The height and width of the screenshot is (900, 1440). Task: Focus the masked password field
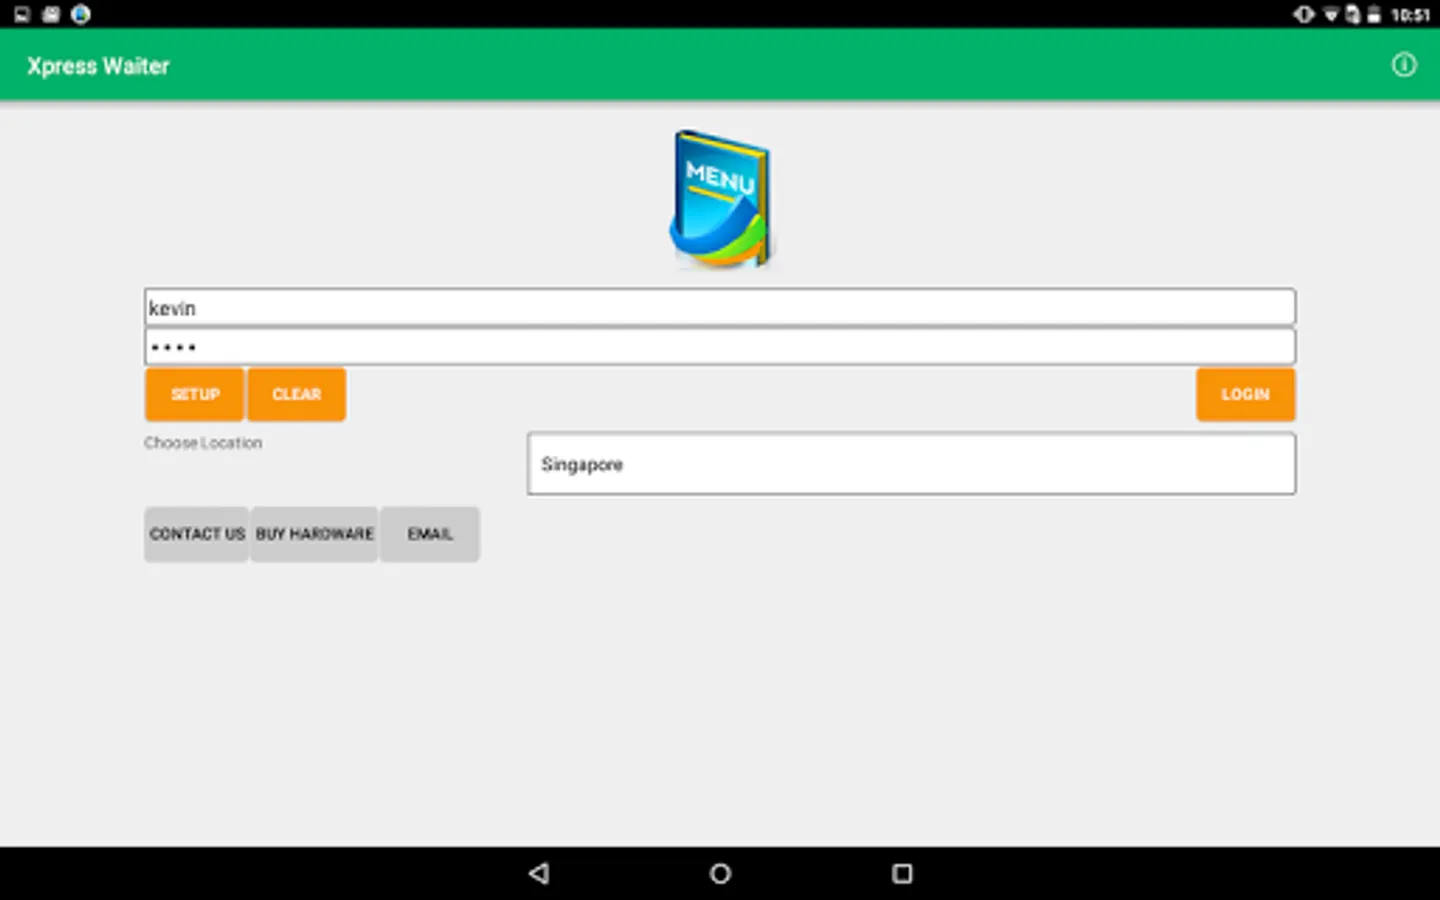720,347
